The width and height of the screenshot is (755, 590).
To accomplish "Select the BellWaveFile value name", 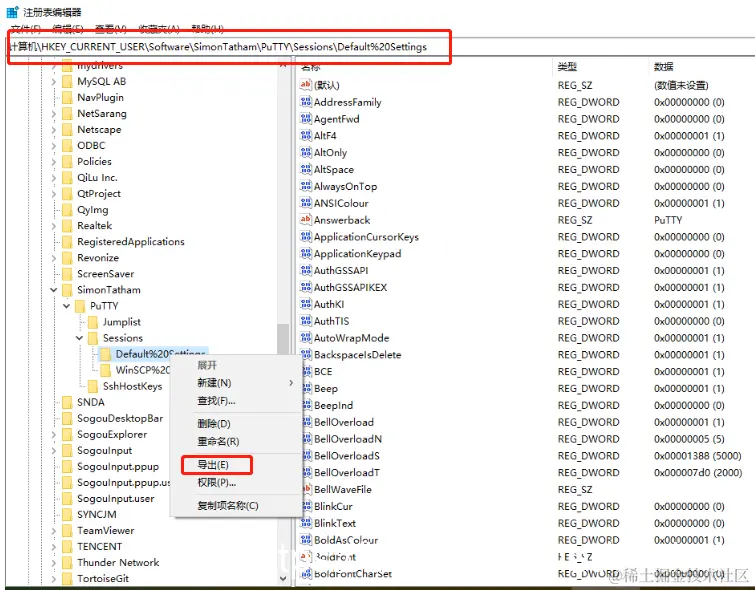I will tap(342, 489).
